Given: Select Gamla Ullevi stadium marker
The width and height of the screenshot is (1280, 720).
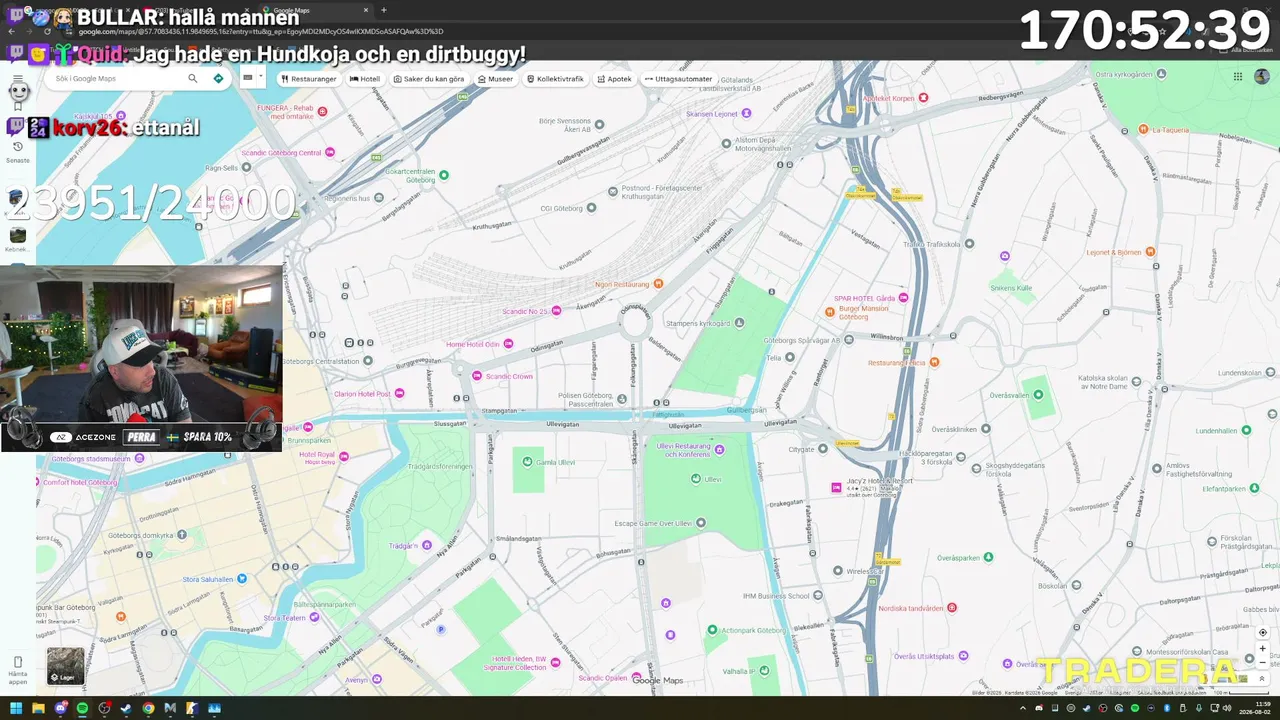Looking at the screenshot, I should coord(529,462).
